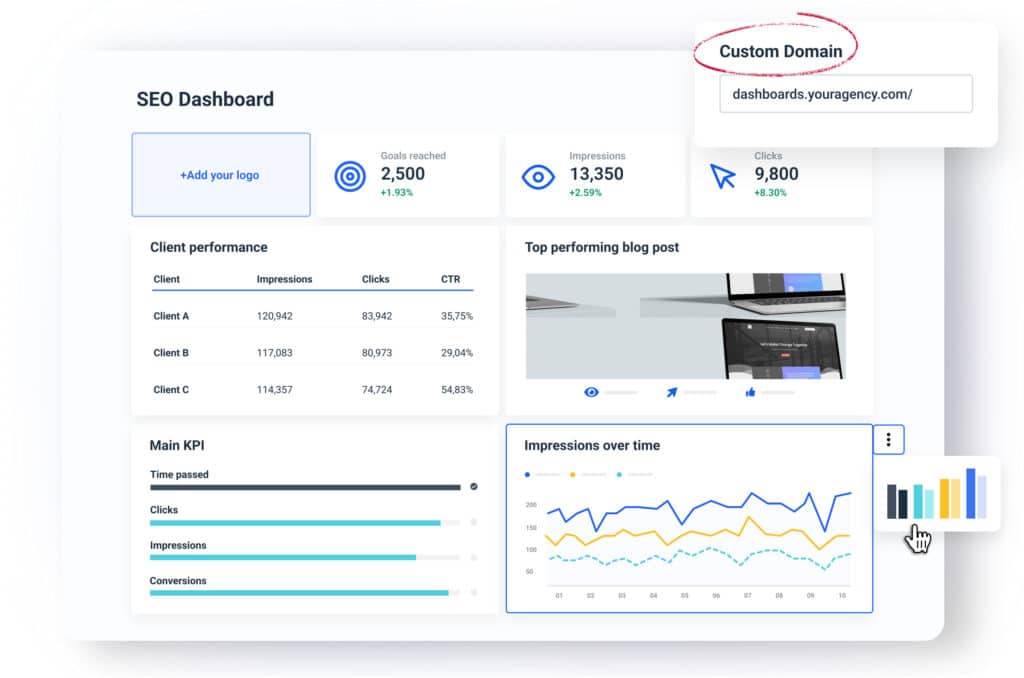1024x678 pixels.
Task: Click the thumbs-up likes icon under blog post
Action: tap(750, 392)
